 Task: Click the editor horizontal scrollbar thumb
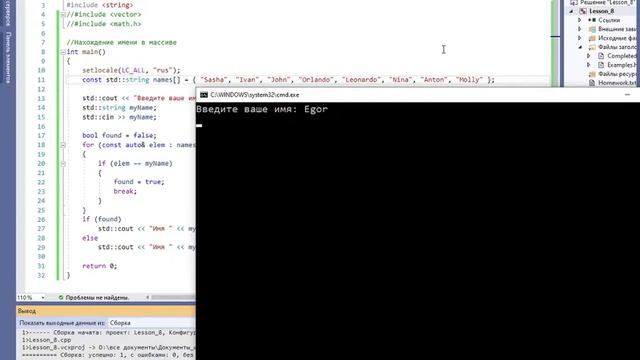[x=173, y=298]
